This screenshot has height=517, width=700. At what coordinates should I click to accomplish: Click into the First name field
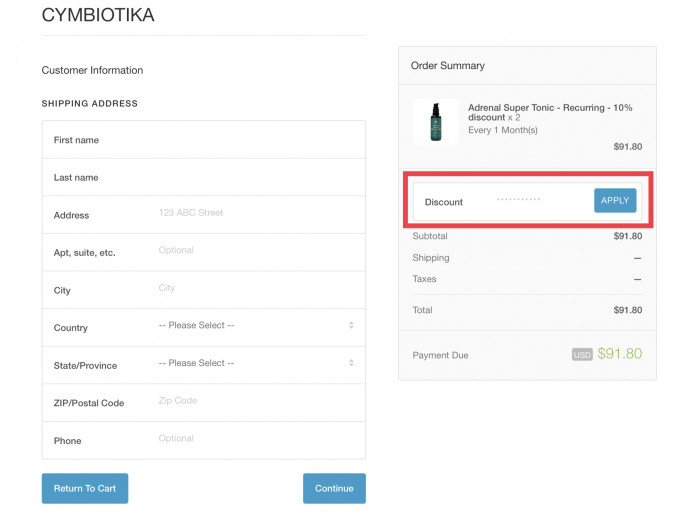coord(204,140)
